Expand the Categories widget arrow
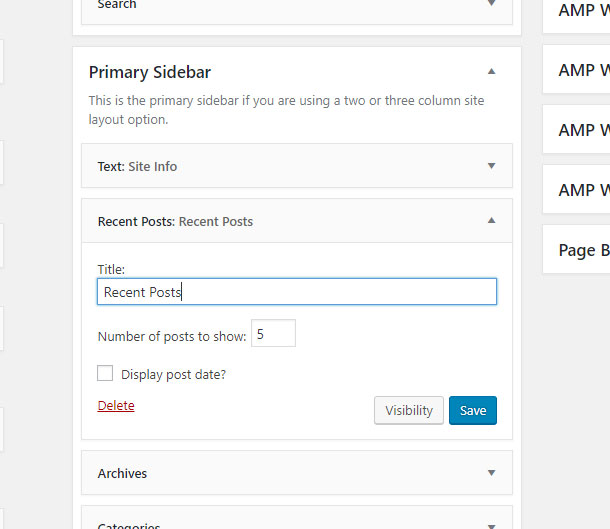610x529 pixels. click(x=491, y=524)
